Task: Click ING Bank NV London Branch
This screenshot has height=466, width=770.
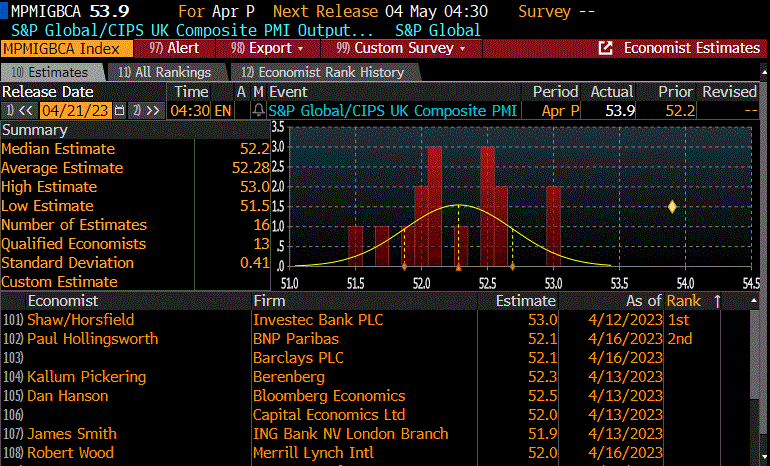Action: (351, 434)
